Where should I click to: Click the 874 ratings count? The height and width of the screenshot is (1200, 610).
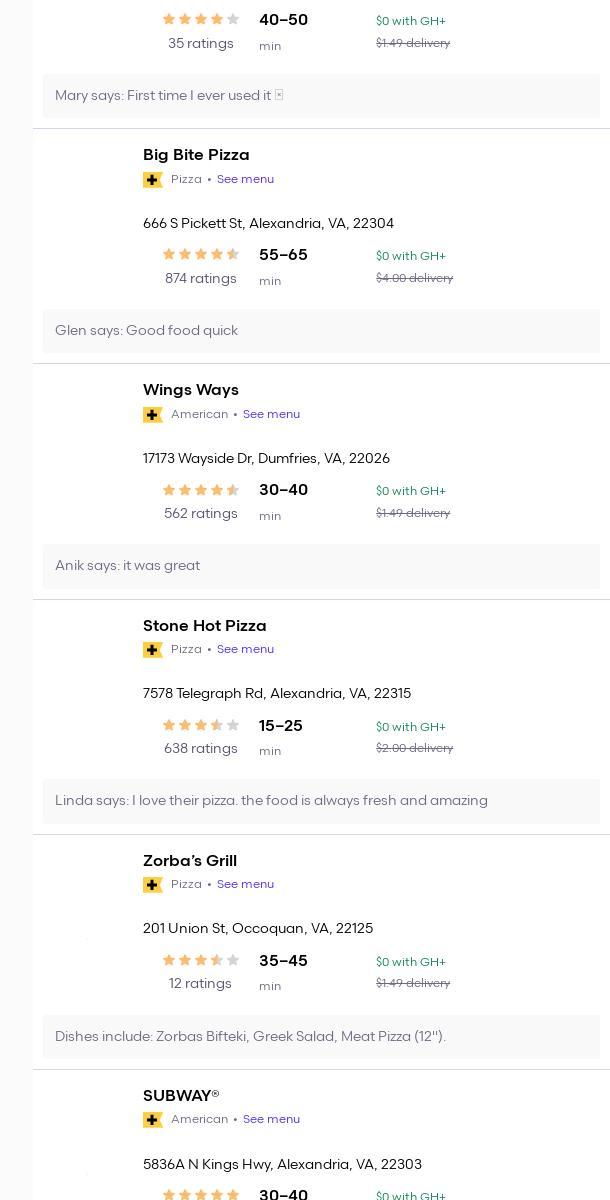coord(201,279)
